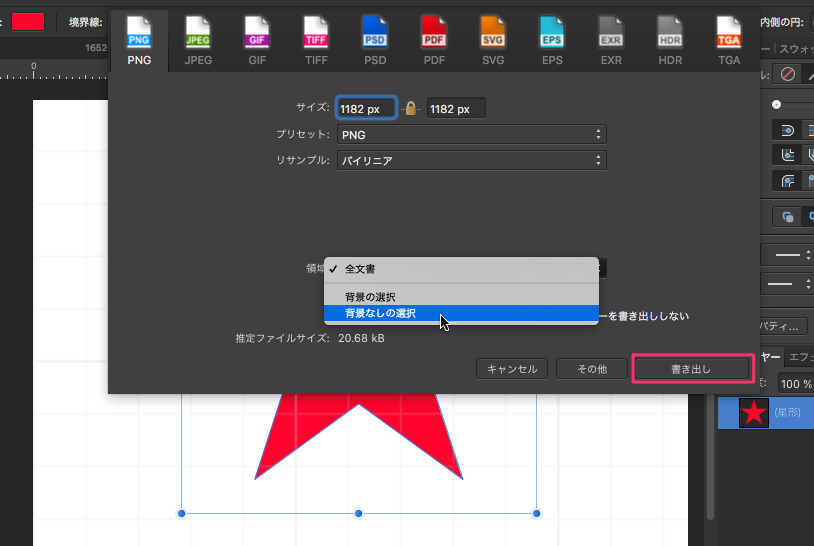The width and height of the screenshot is (814, 546).
Task: Click the EXR format icon
Action: click(611, 41)
